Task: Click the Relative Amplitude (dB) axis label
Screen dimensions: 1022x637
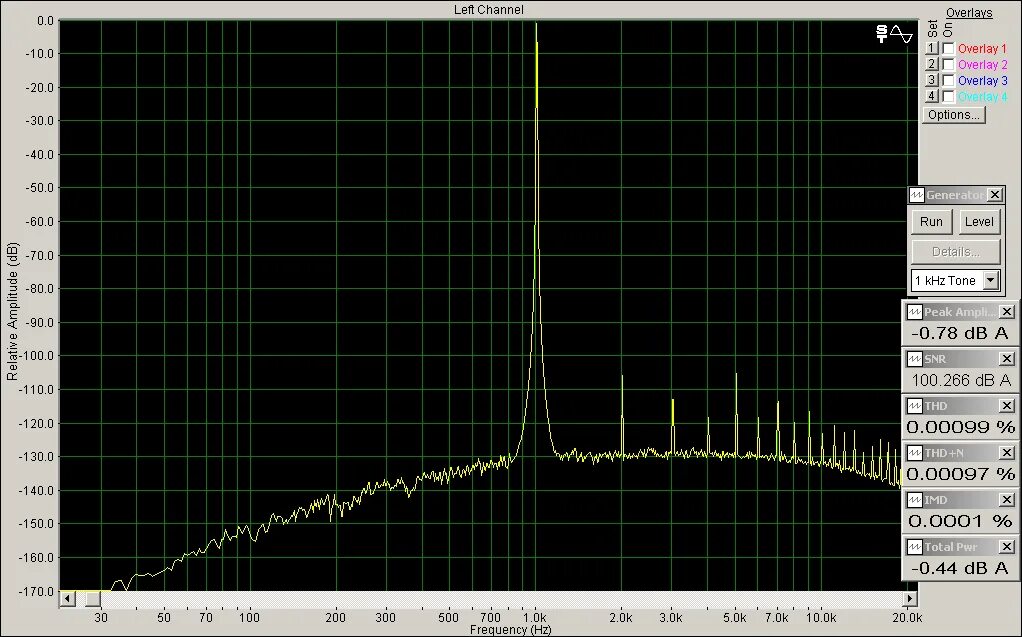Action: [x=12, y=311]
